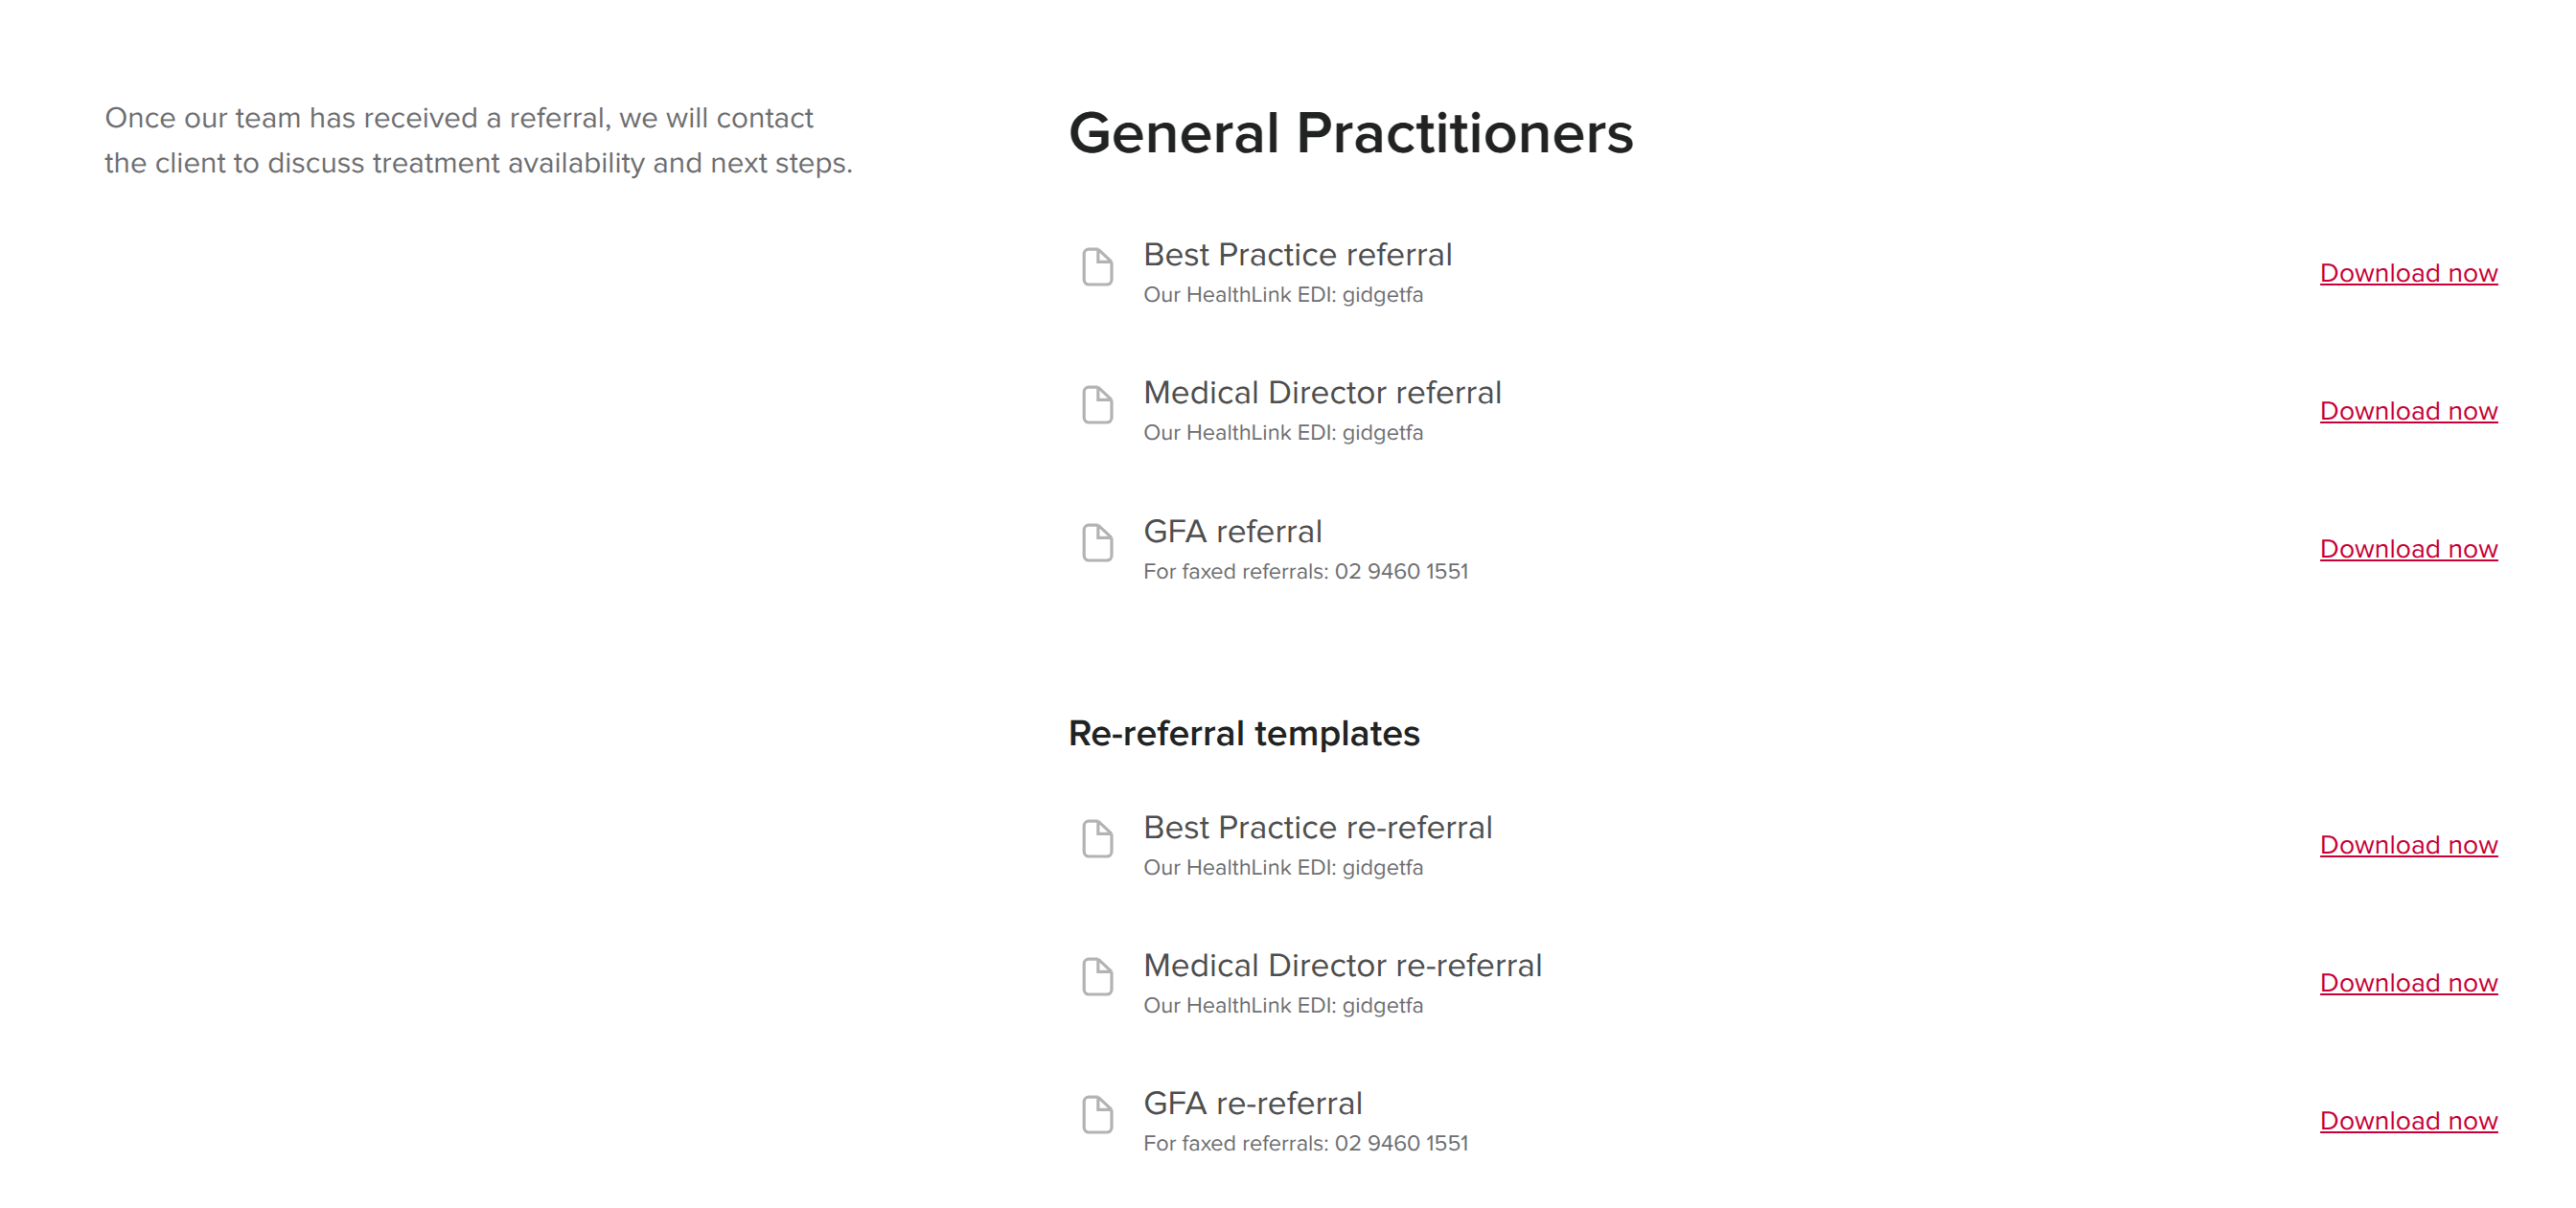Select the GFA referral title
The width and height of the screenshot is (2576, 1208).
pyautogui.click(x=1232, y=532)
